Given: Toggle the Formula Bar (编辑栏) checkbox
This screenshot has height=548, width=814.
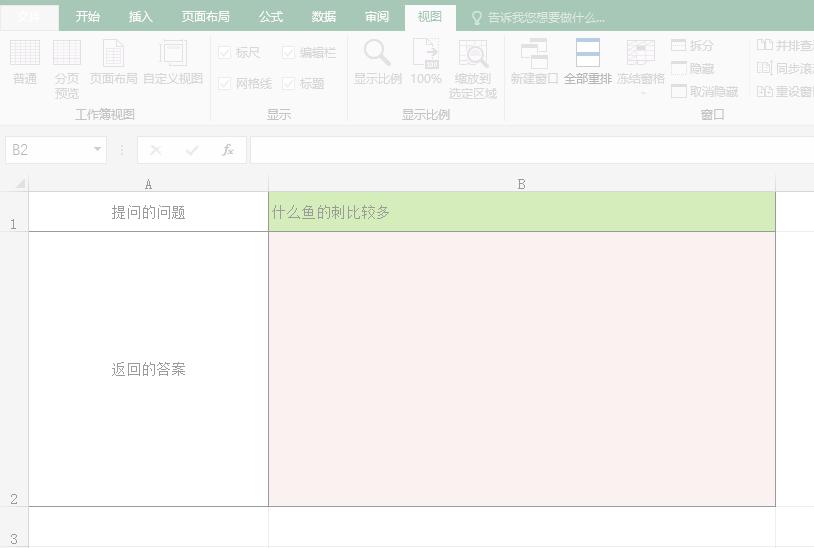Looking at the screenshot, I should (x=288, y=52).
